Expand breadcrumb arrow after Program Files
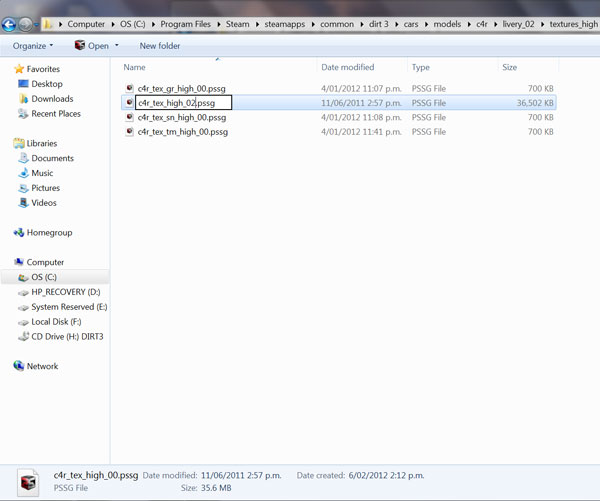This screenshot has width=600, height=501. (x=218, y=24)
